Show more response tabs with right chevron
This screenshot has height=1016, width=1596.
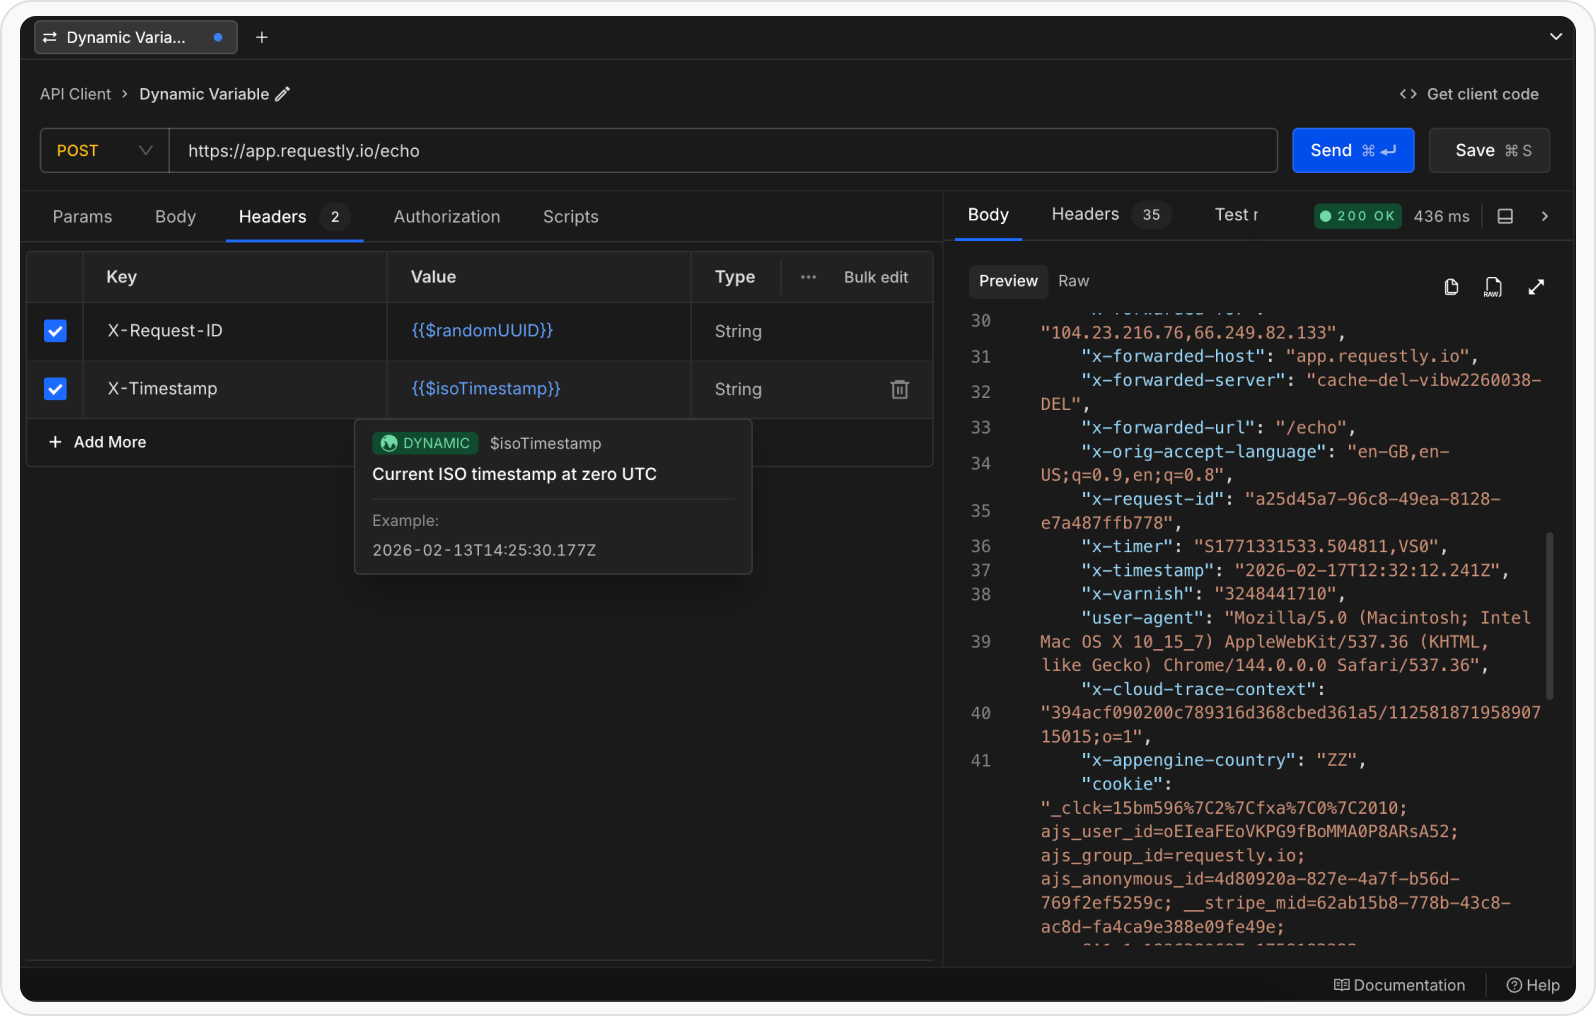tap(1544, 216)
